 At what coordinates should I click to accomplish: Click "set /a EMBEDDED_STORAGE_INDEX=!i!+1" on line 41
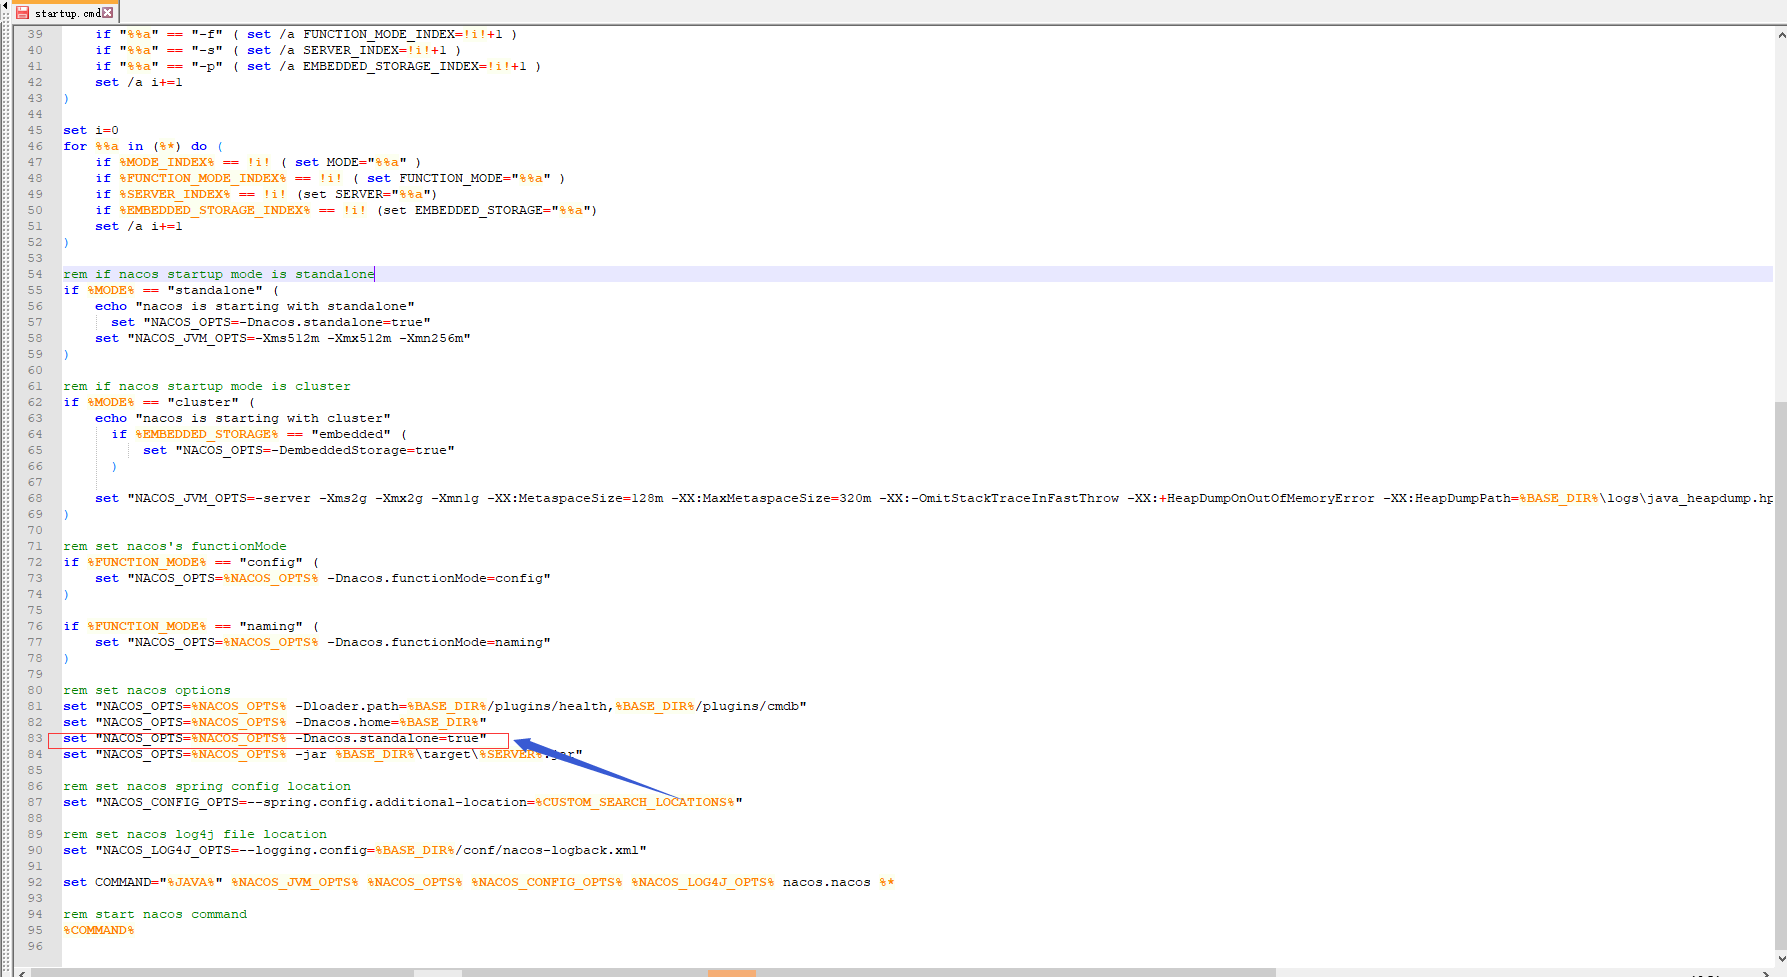pyautogui.click(x=387, y=66)
